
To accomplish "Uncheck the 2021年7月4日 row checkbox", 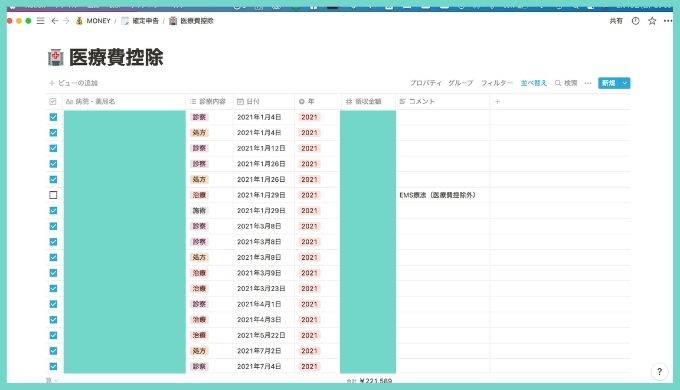I will [x=53, y=367].
